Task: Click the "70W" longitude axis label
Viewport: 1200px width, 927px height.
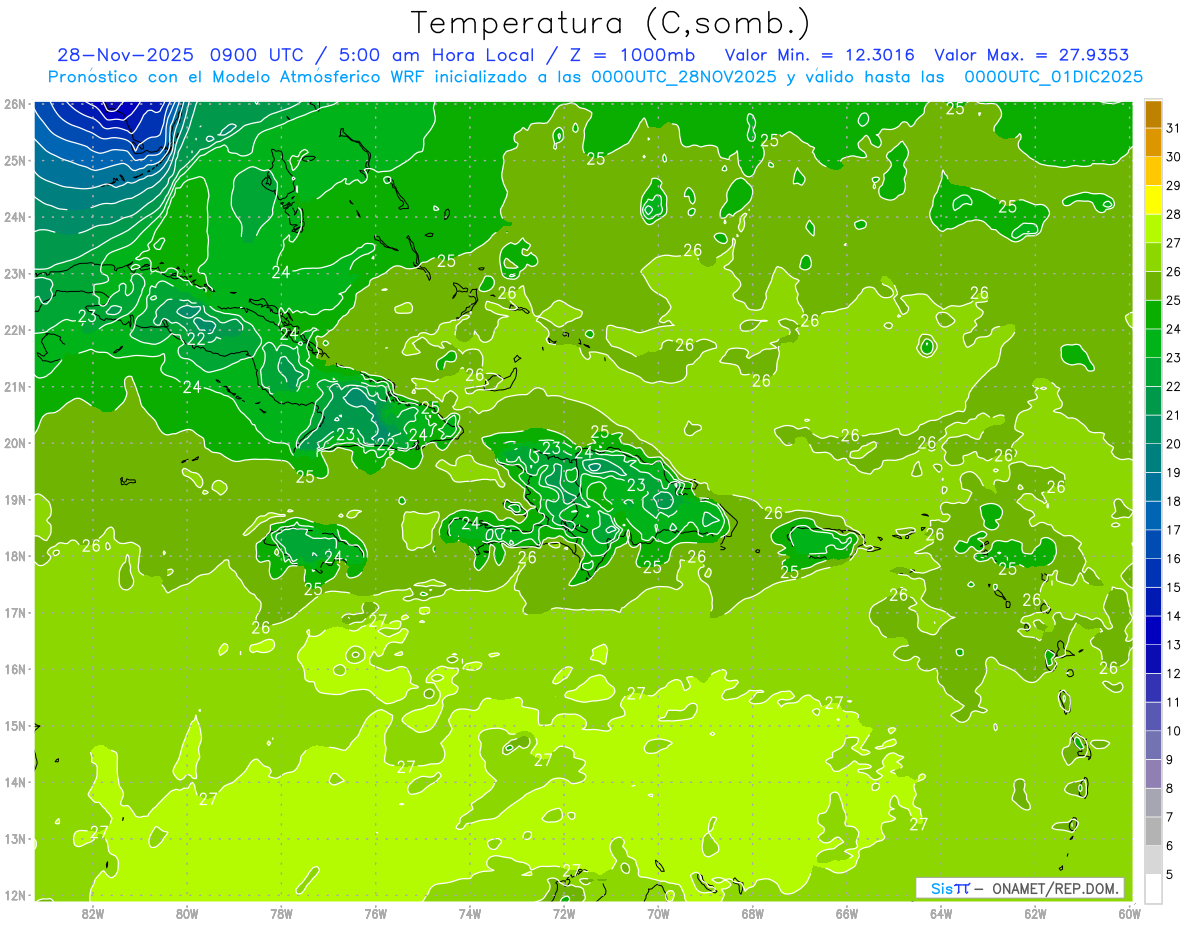Action: [658, 913]
